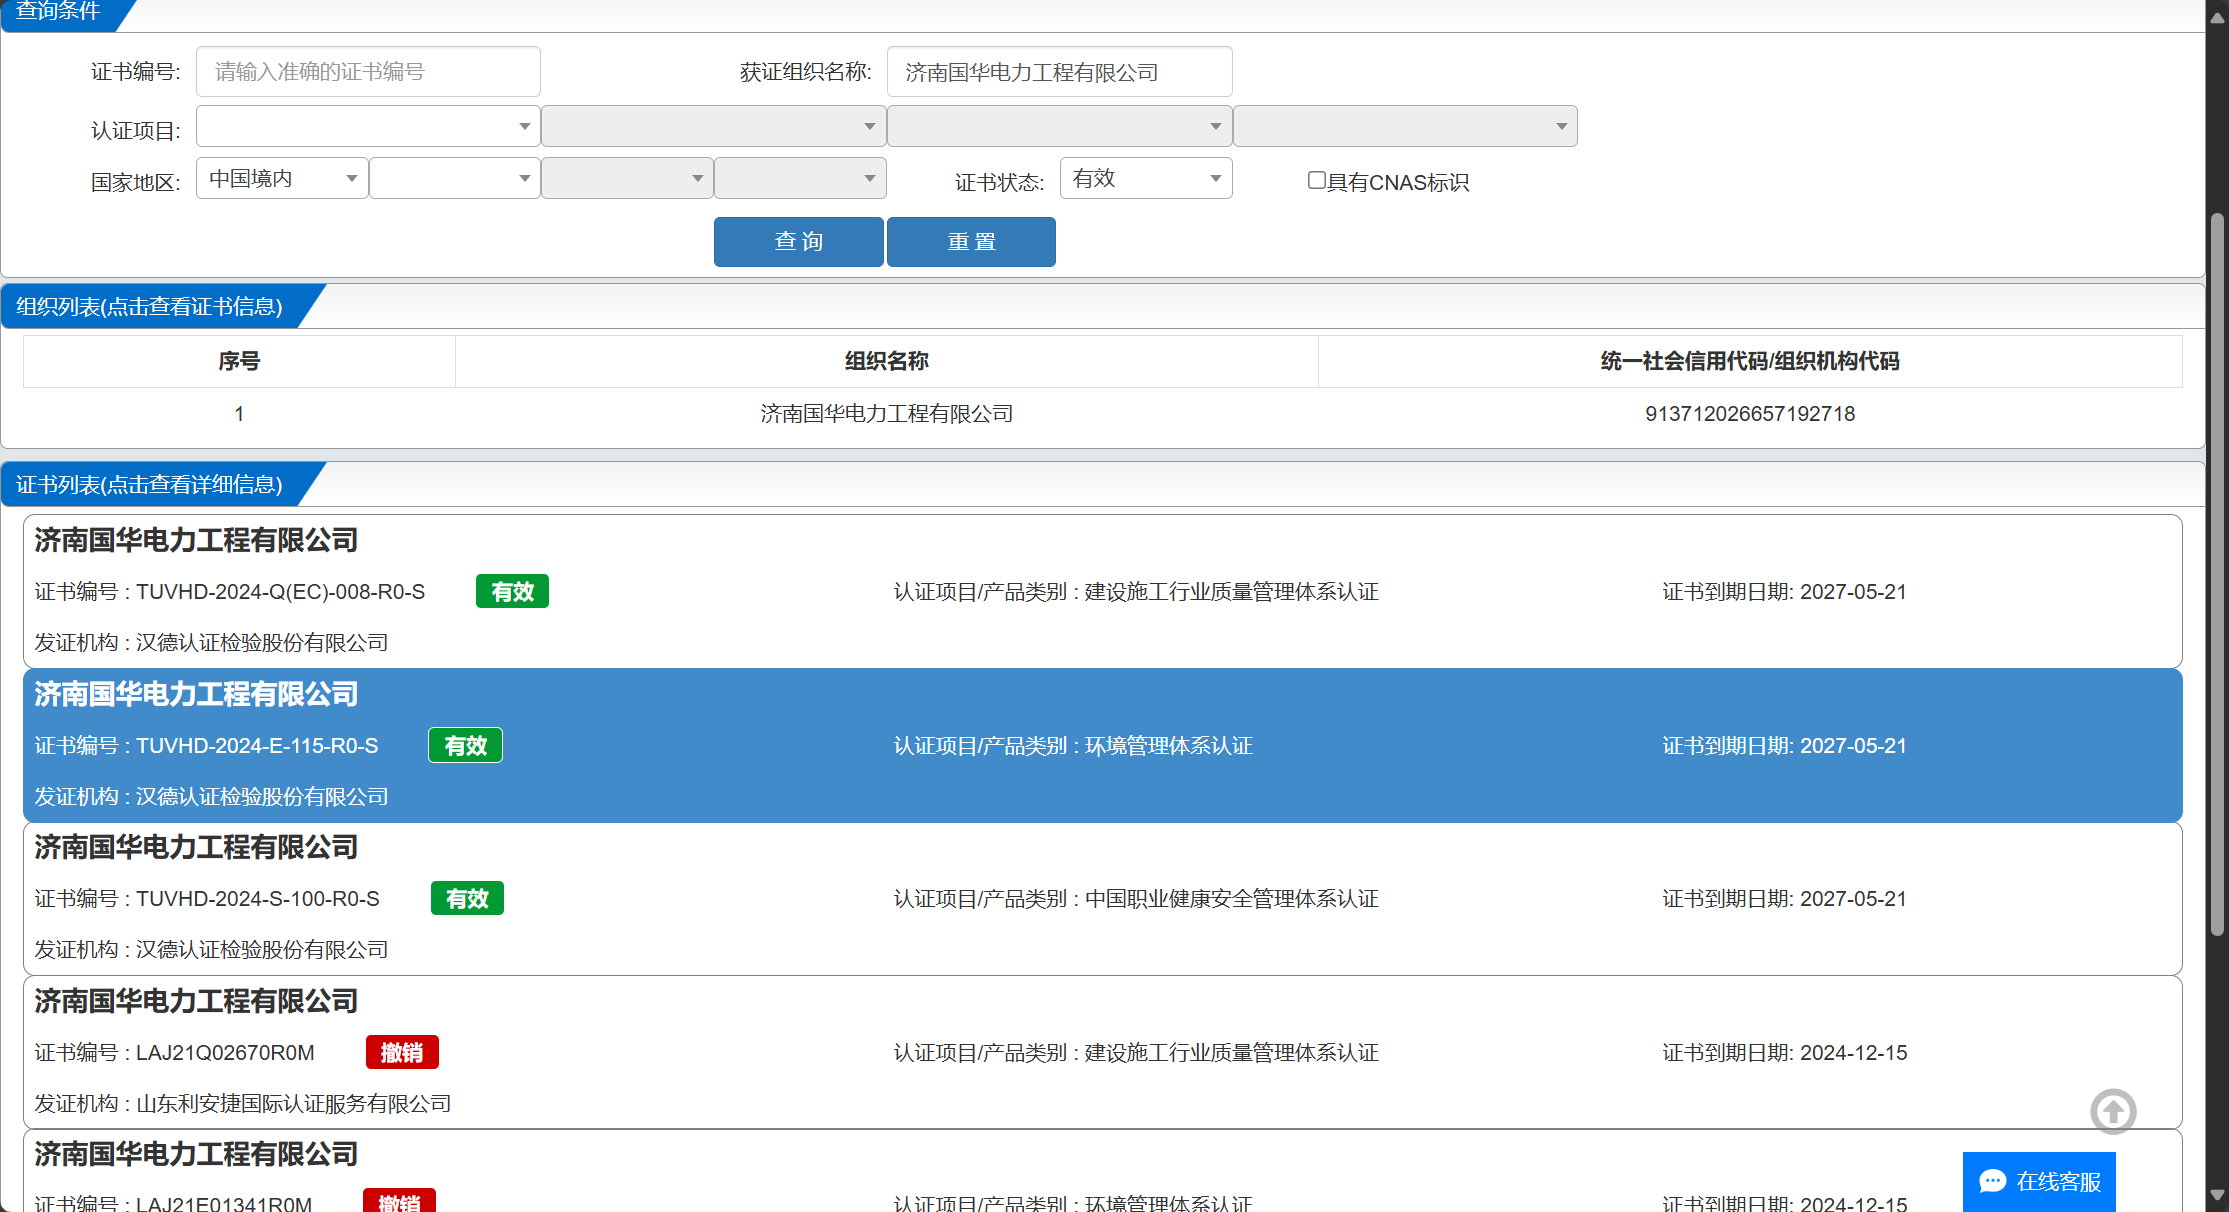Click the scrollbar down arrow

pyautogui.click(x=2217, y=1195)
